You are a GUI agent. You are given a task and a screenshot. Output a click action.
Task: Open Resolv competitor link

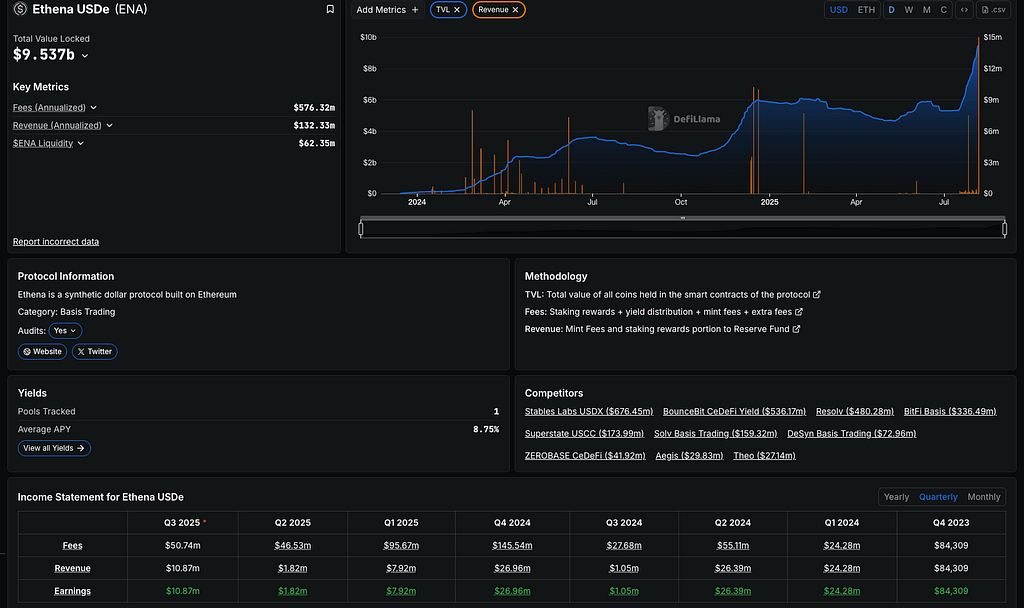(855, 411)
